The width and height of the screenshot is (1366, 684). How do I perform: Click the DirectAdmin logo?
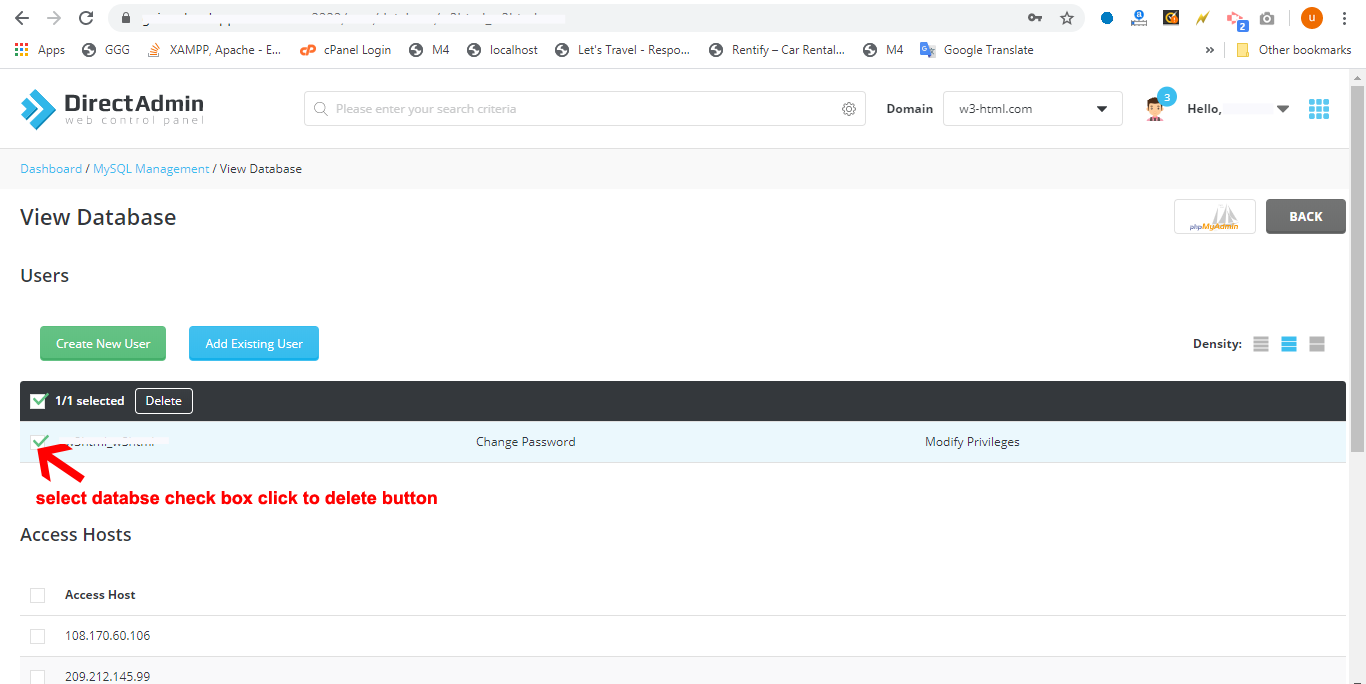(x=112, y=109)
